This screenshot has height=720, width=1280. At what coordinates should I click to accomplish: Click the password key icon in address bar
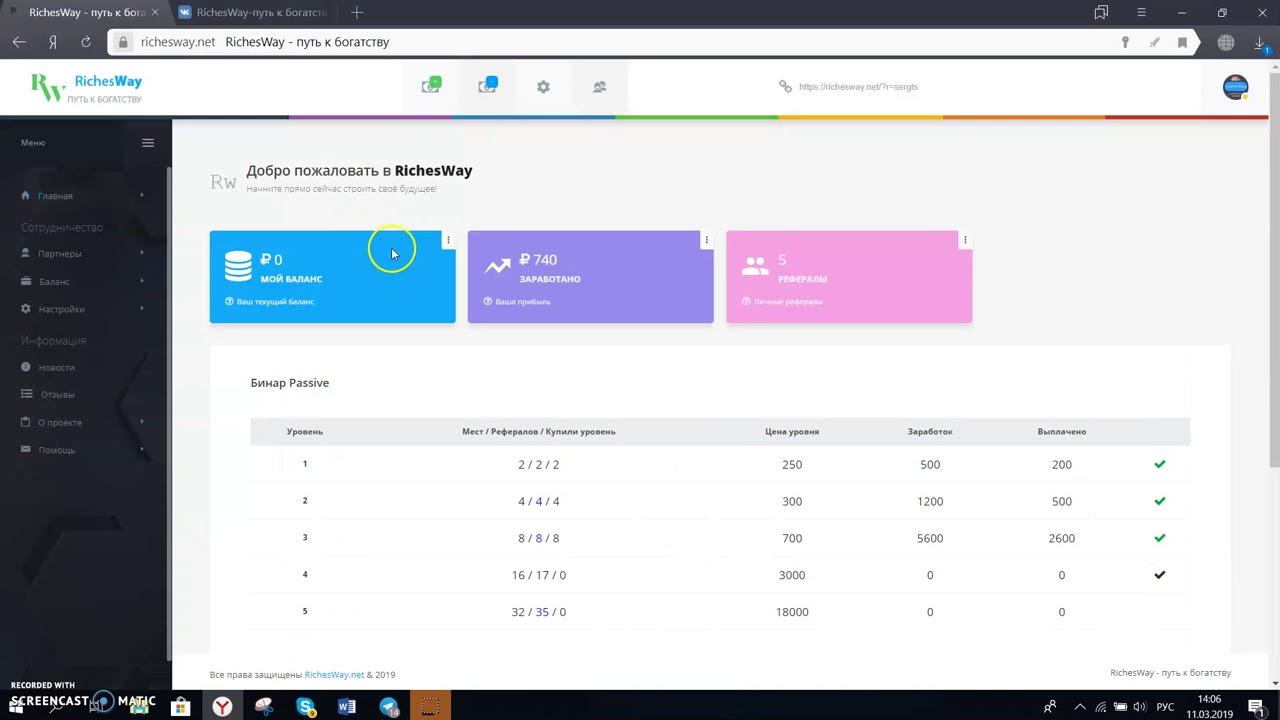[1125, 42]
